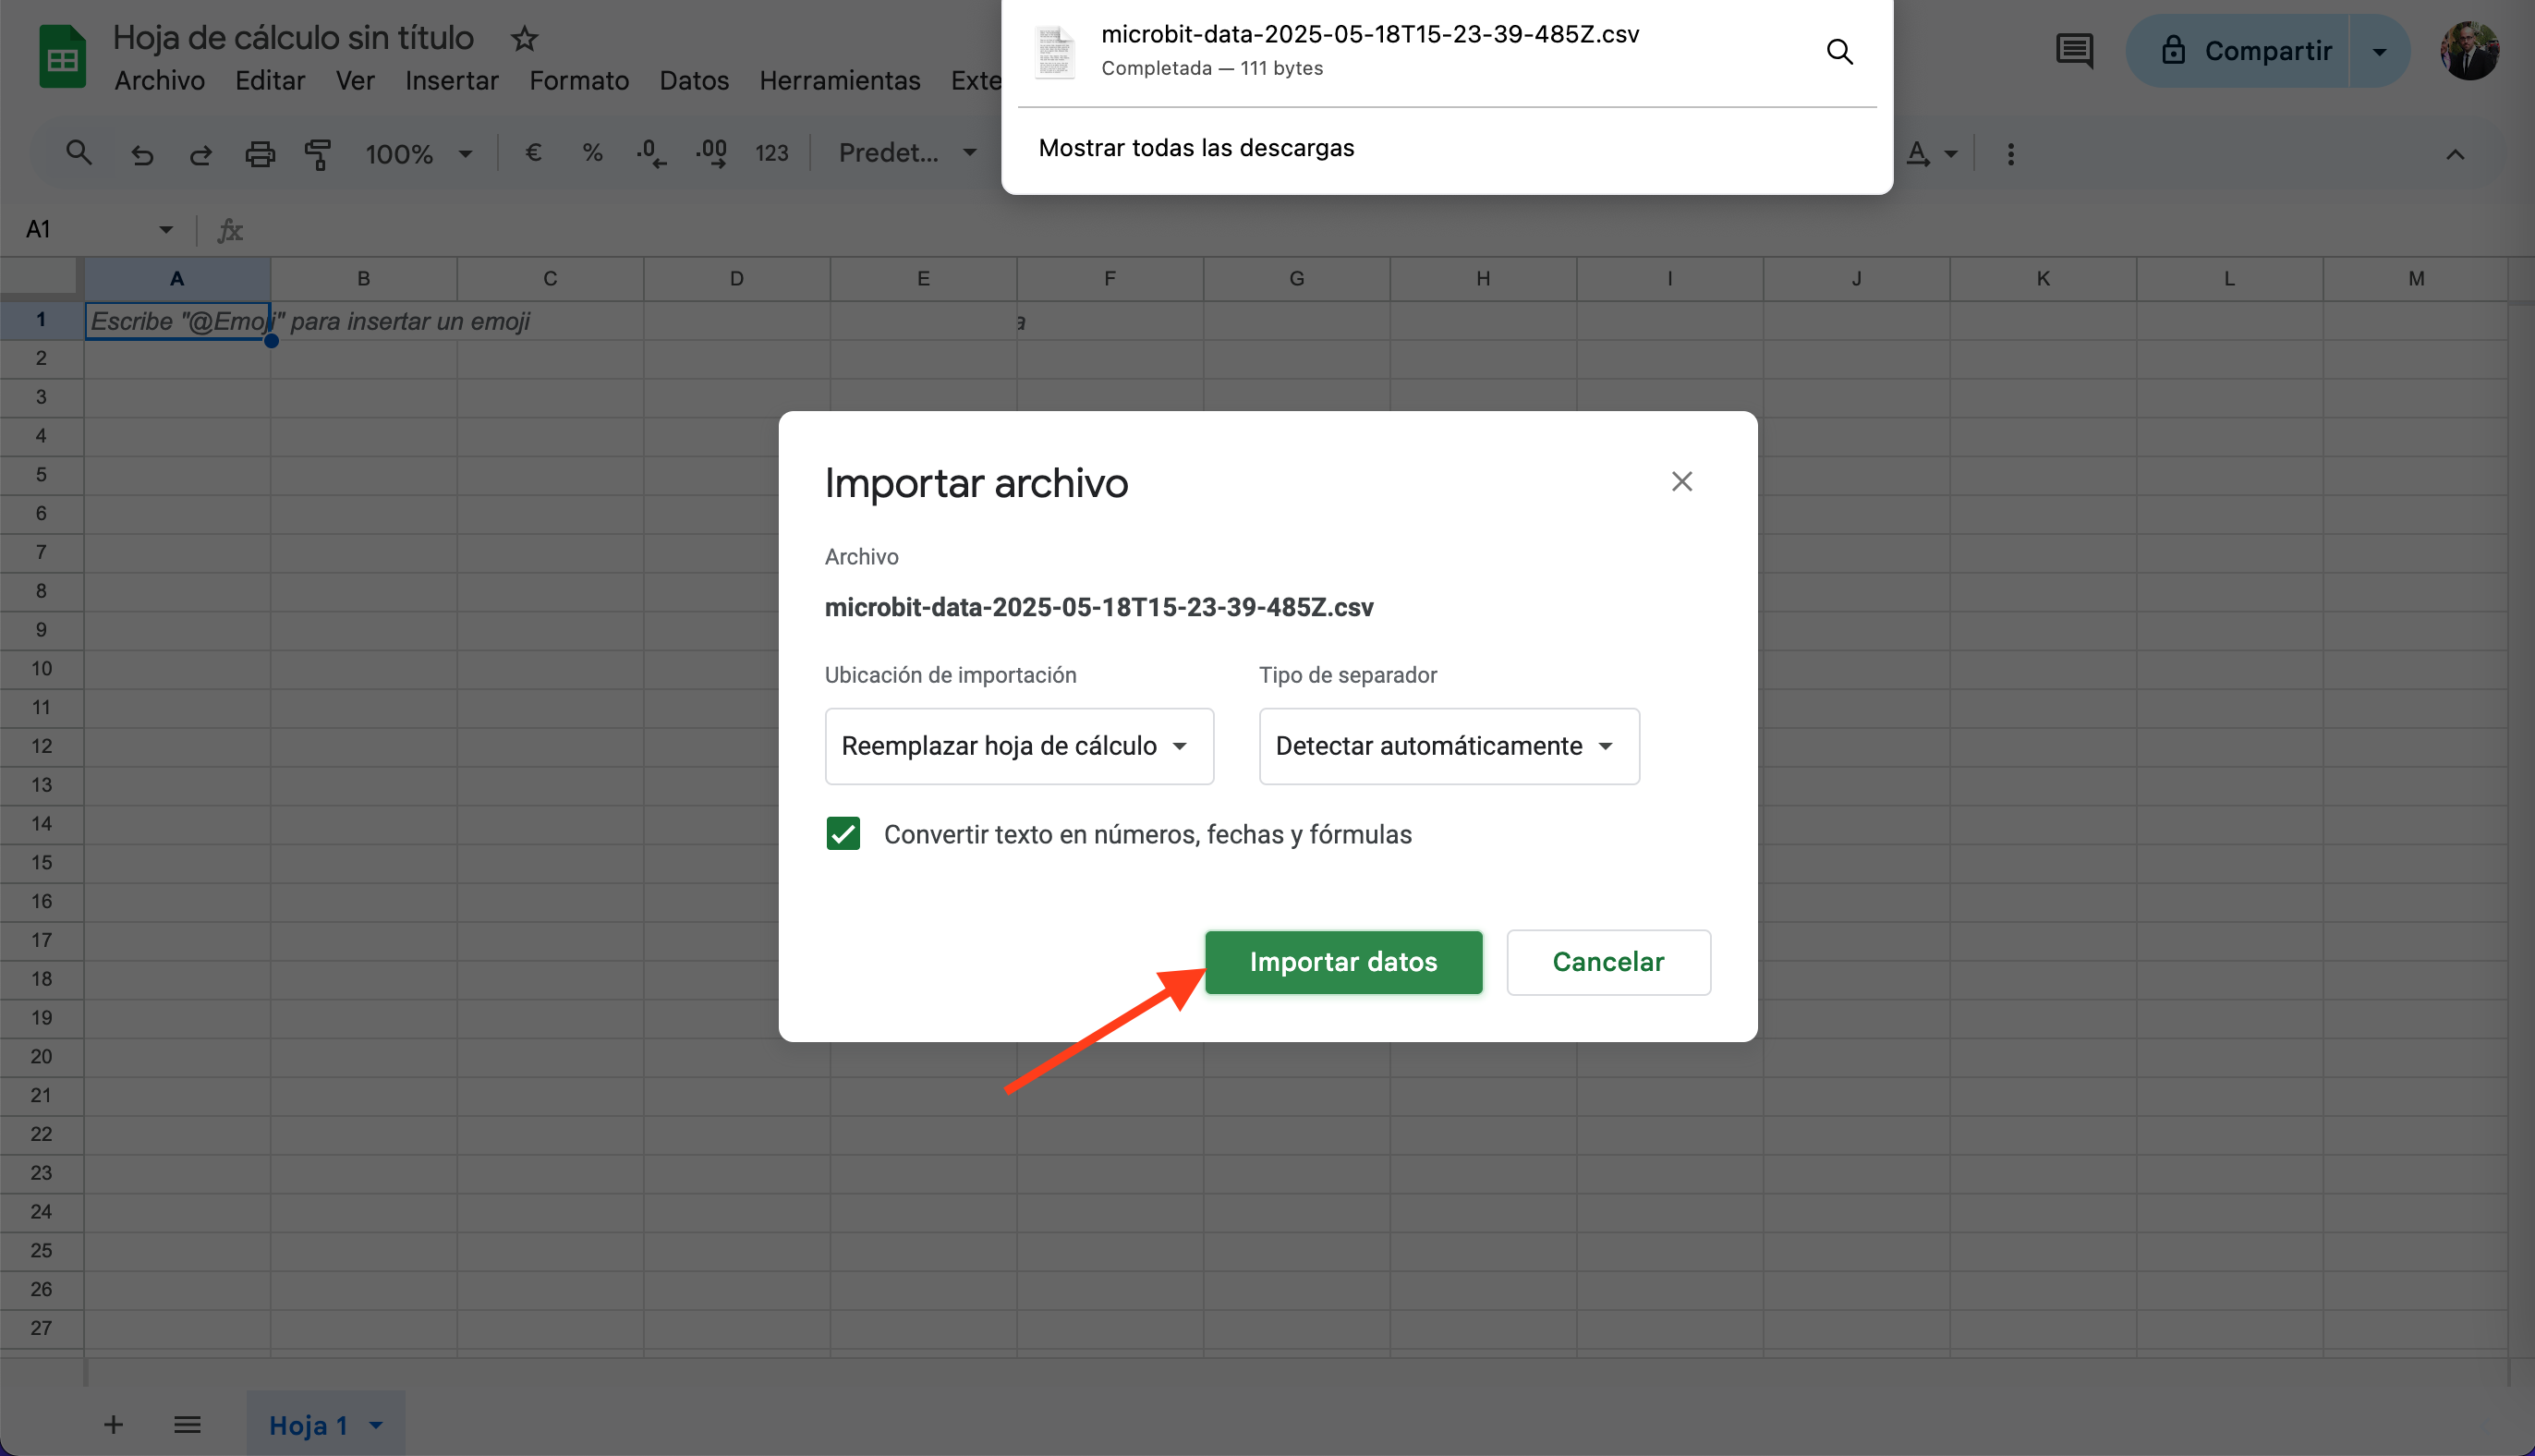Open Reemplazar hoja de cálculo dropdown
2535x1456 pixels.
pyautogui.click(x=1018, y=746)
